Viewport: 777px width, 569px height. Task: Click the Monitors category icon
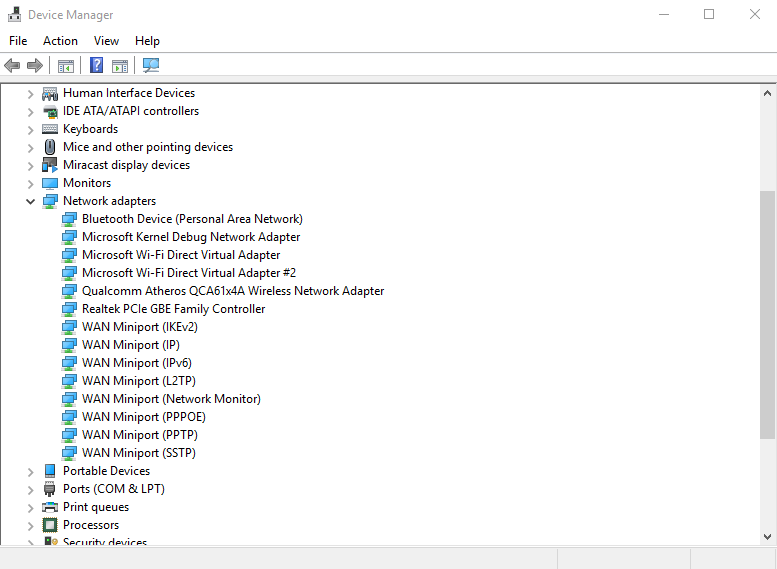coord(50,183)
